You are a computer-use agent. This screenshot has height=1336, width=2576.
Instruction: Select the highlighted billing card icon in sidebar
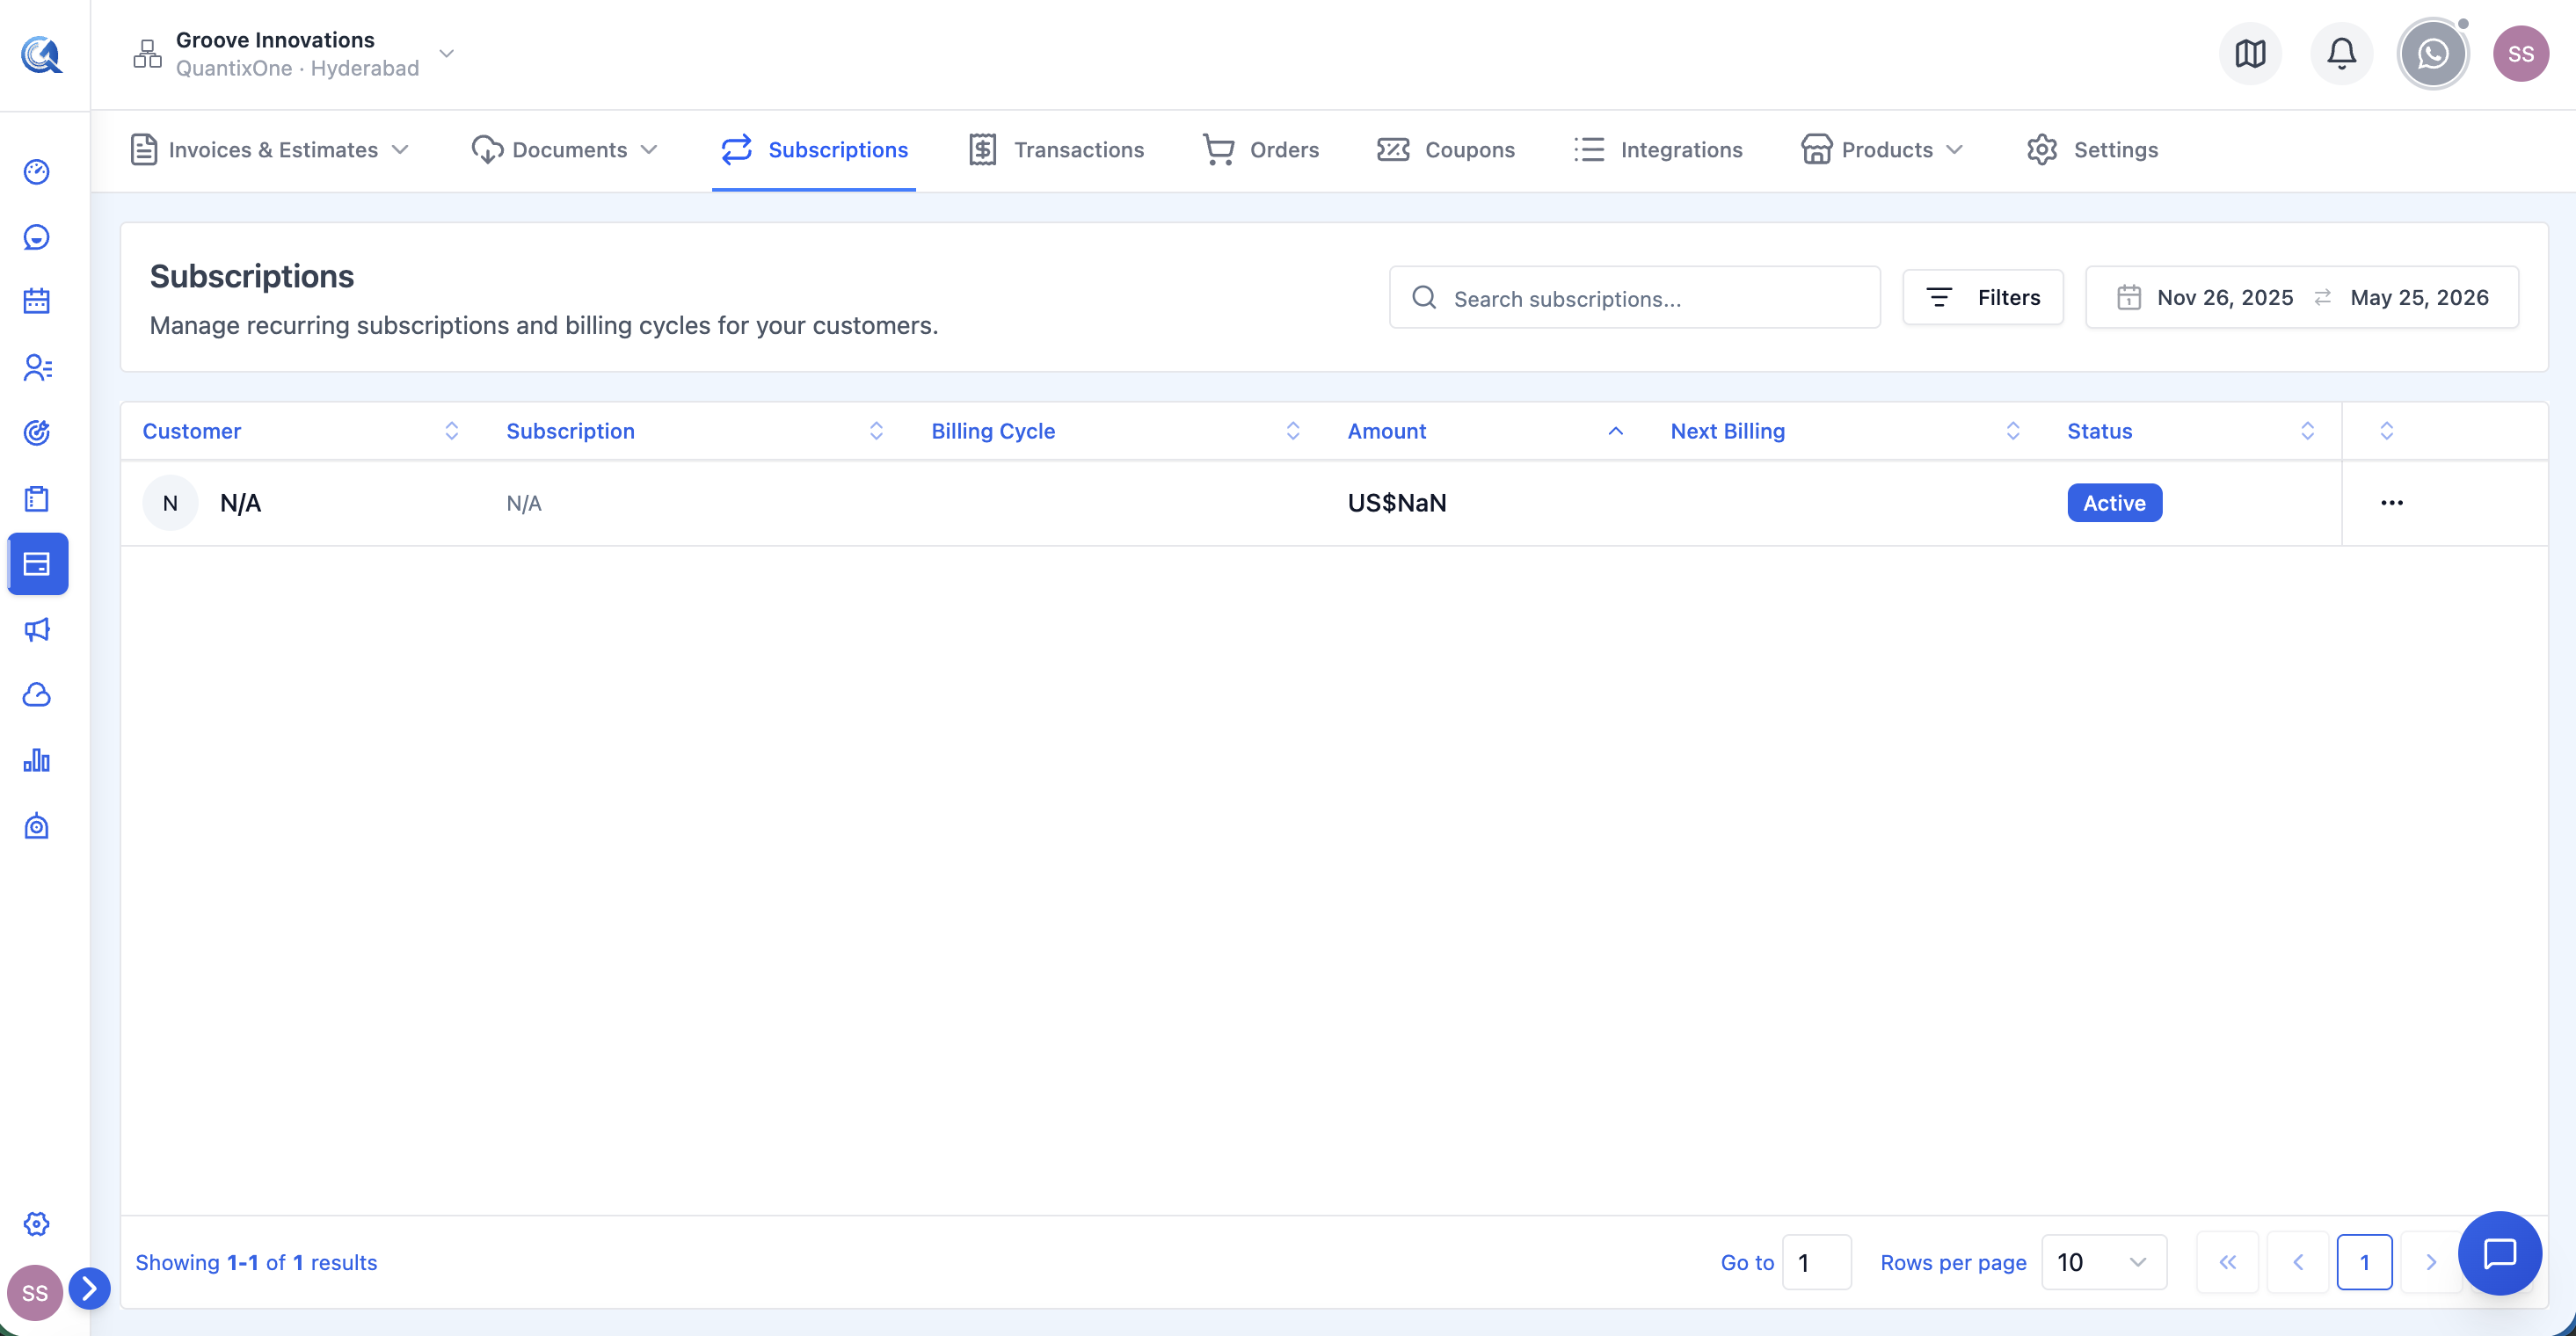click(38, 564)
